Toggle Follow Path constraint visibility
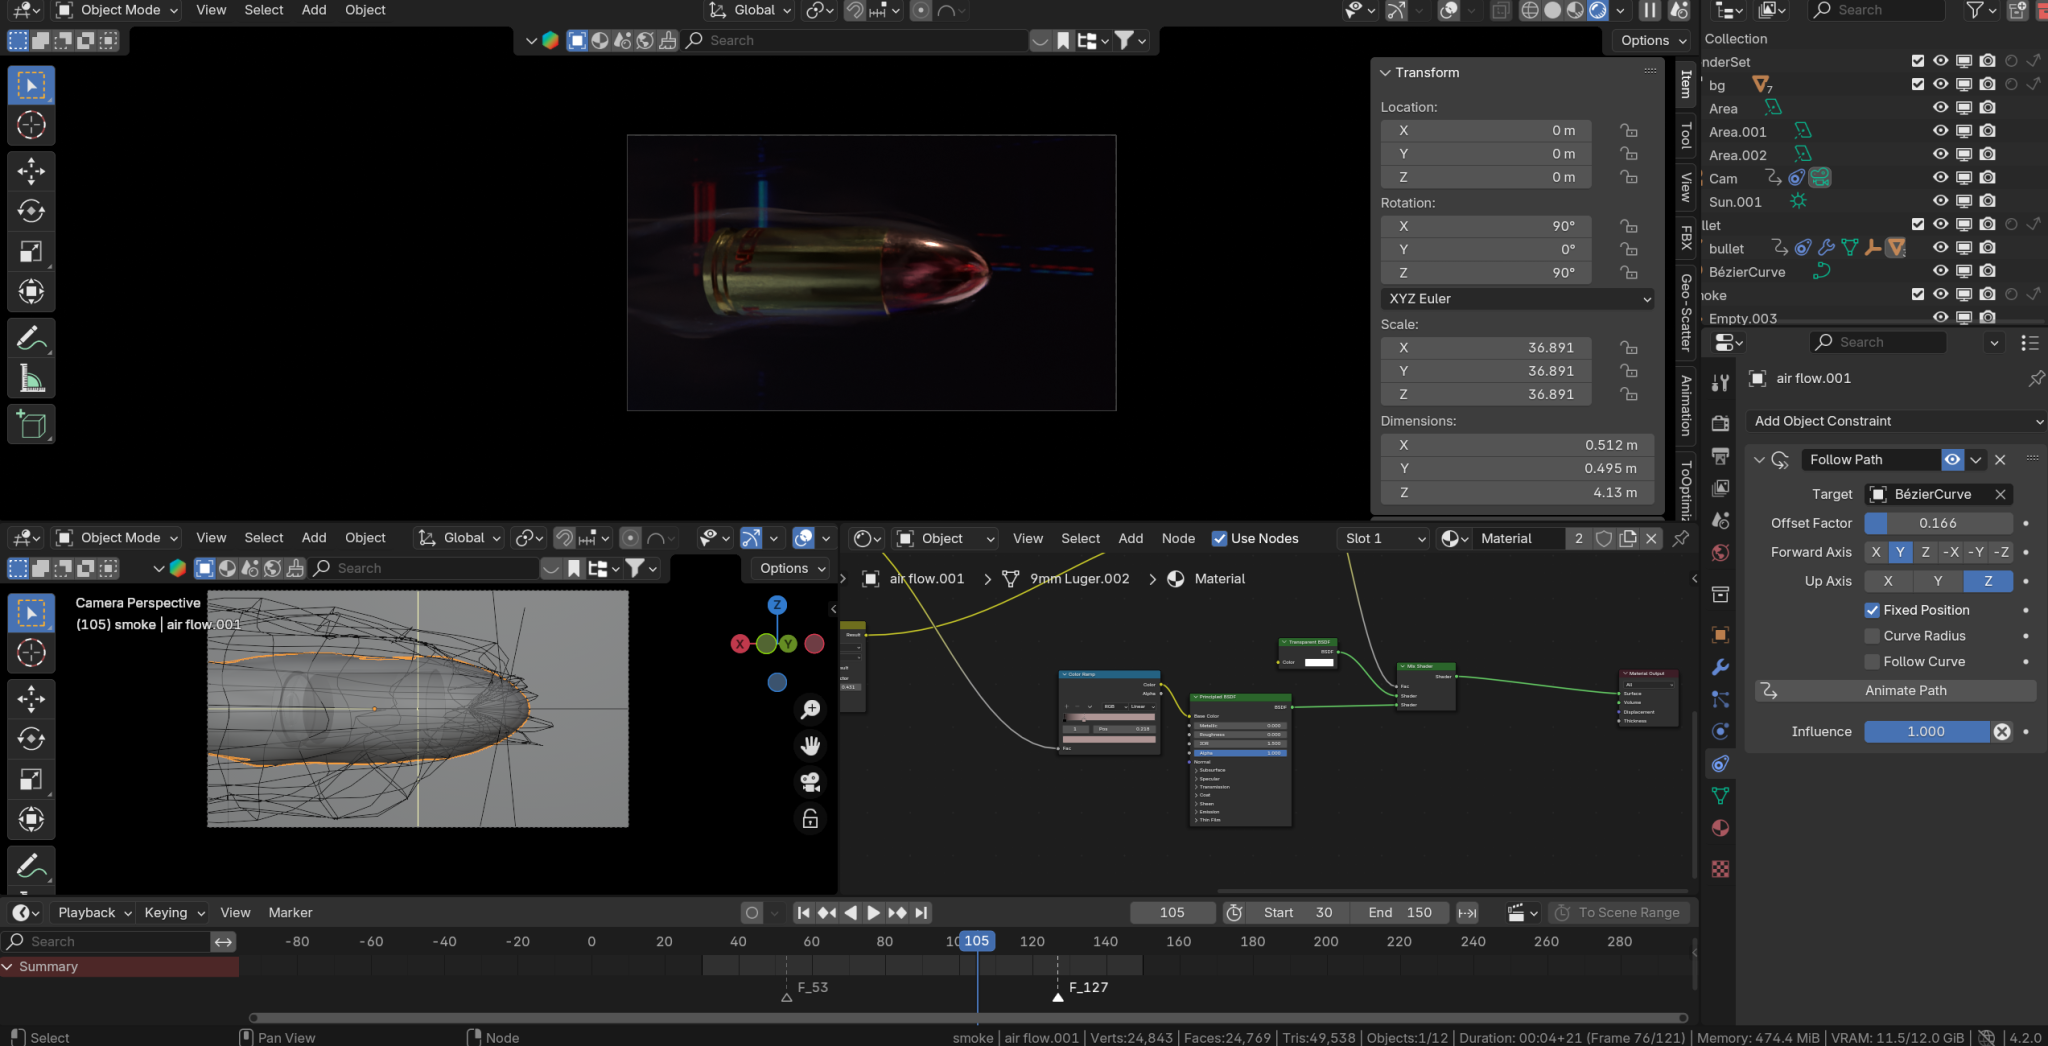Screen dimensions: 2048x1046 pos(1952,460)
